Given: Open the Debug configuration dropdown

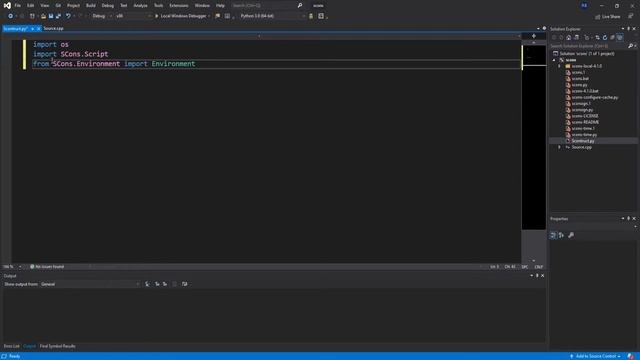Looking at the screenshot, I should click(102, 16).
